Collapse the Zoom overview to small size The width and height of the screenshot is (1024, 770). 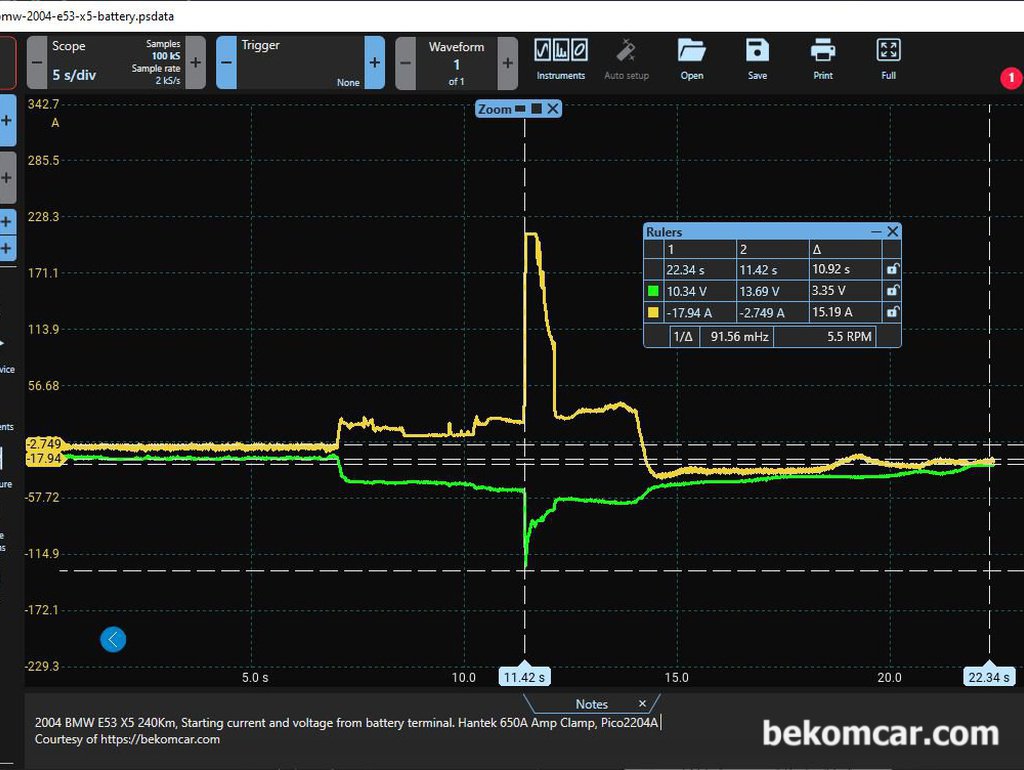[520, 109]
